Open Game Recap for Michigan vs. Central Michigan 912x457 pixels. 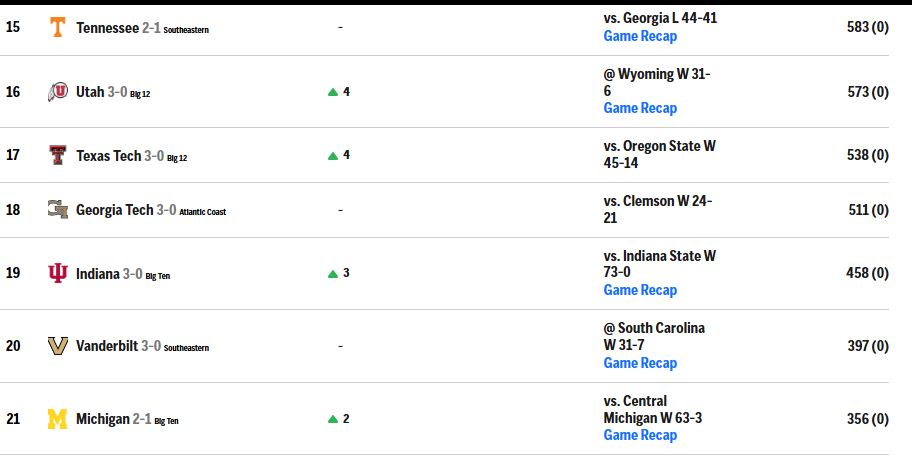[x=640, y=435]
